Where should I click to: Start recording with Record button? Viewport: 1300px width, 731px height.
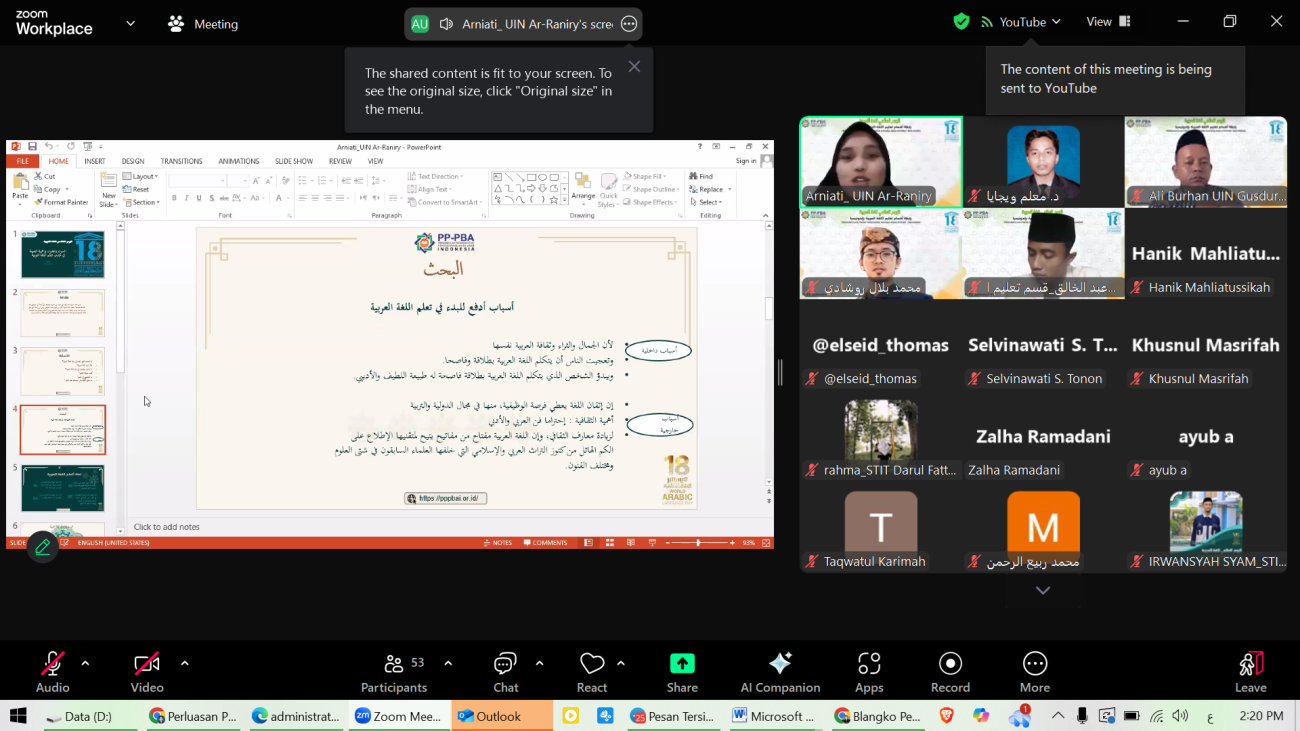click(950, 672)
